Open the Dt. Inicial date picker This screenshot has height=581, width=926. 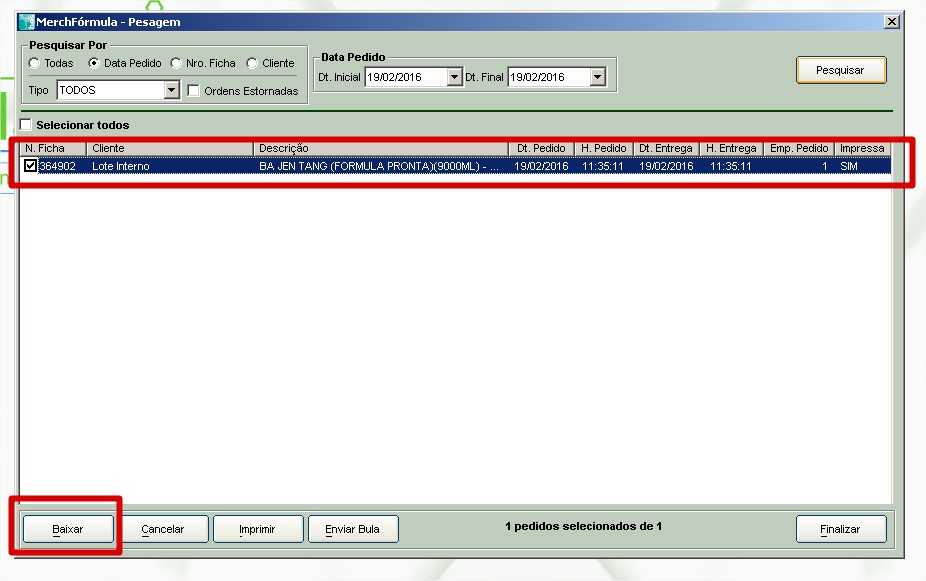tap(454, 77)
